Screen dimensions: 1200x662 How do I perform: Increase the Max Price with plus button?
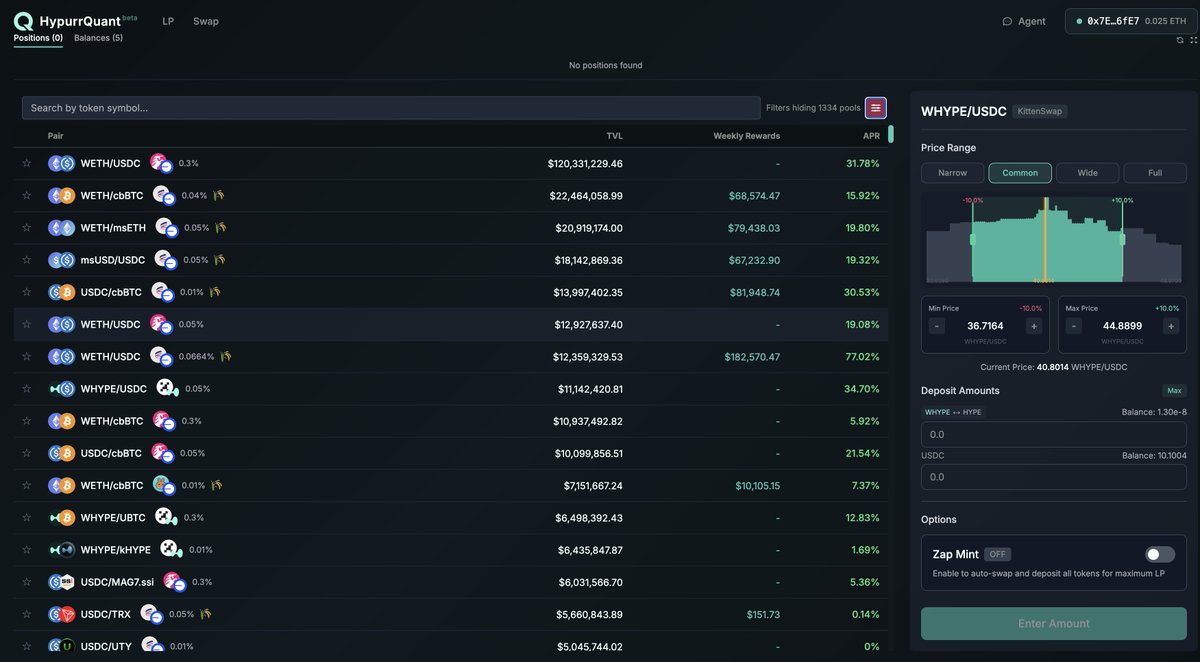(1171, 326)
